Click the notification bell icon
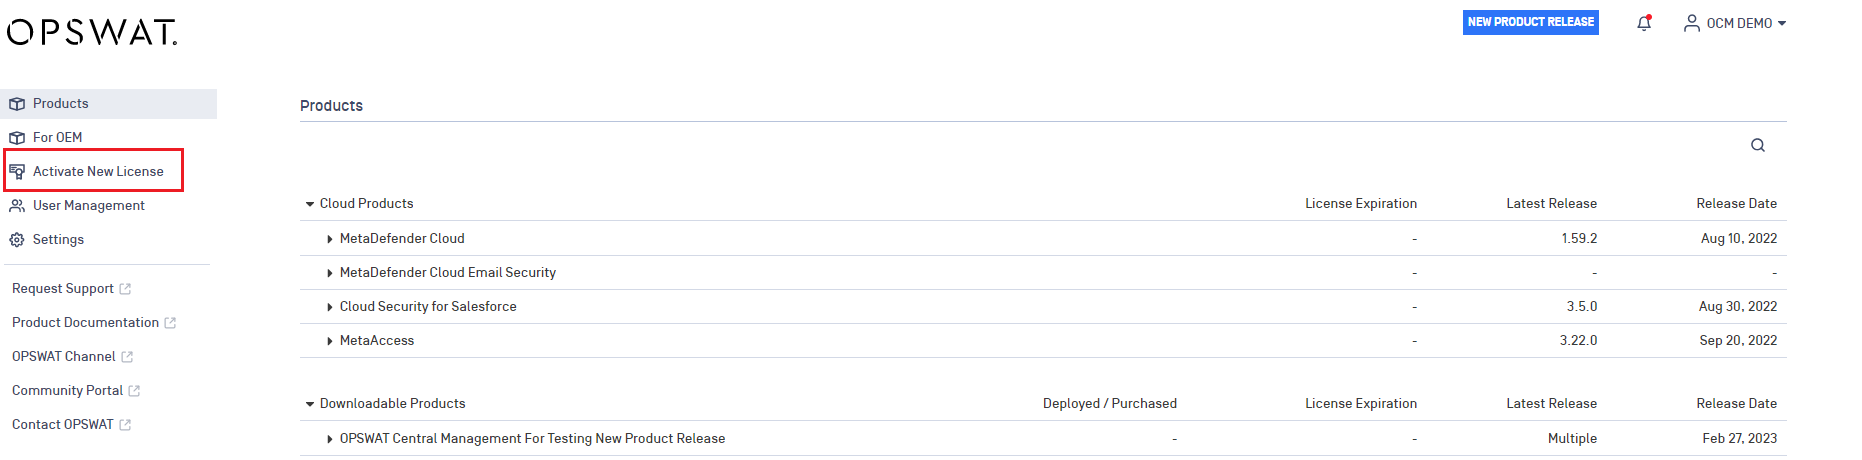The width and height of the screenshot is (1862, 460). tap(1644, 23)
